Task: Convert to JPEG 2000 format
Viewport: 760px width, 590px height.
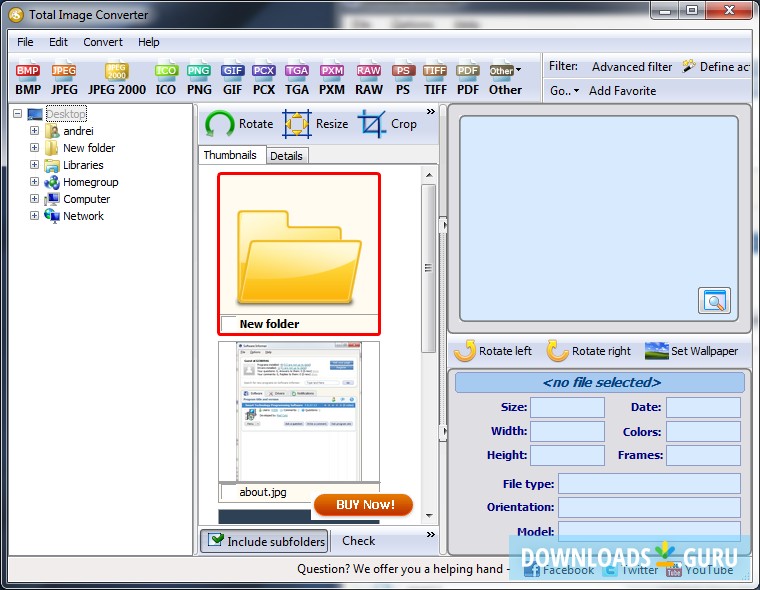Action: tap(117, 79)
